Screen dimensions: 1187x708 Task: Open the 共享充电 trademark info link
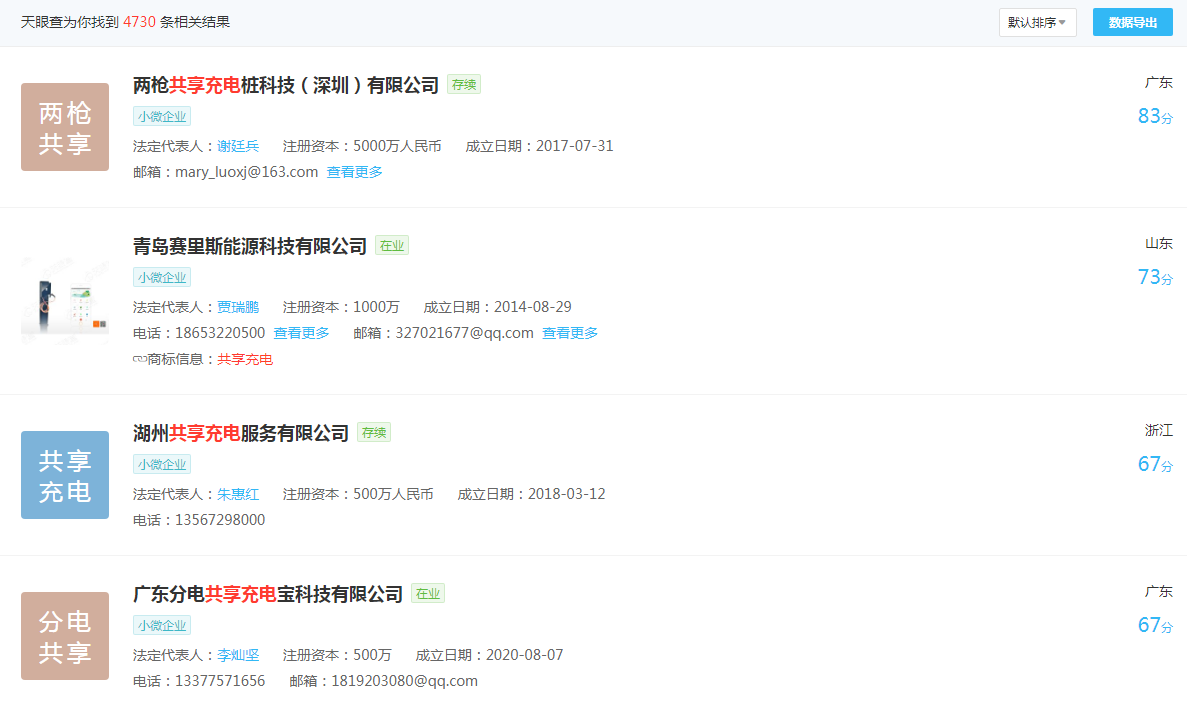pyautogui.click(x=245, y=360)
